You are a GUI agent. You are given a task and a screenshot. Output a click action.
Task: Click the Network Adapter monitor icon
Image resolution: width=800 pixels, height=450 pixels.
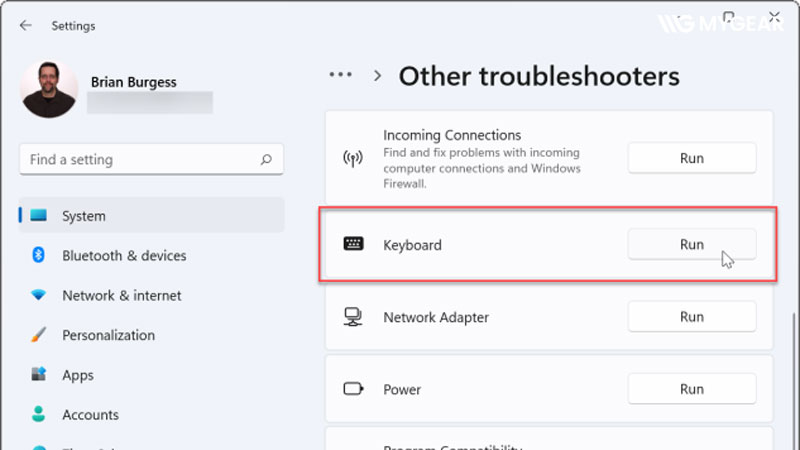tap(353, 317)
